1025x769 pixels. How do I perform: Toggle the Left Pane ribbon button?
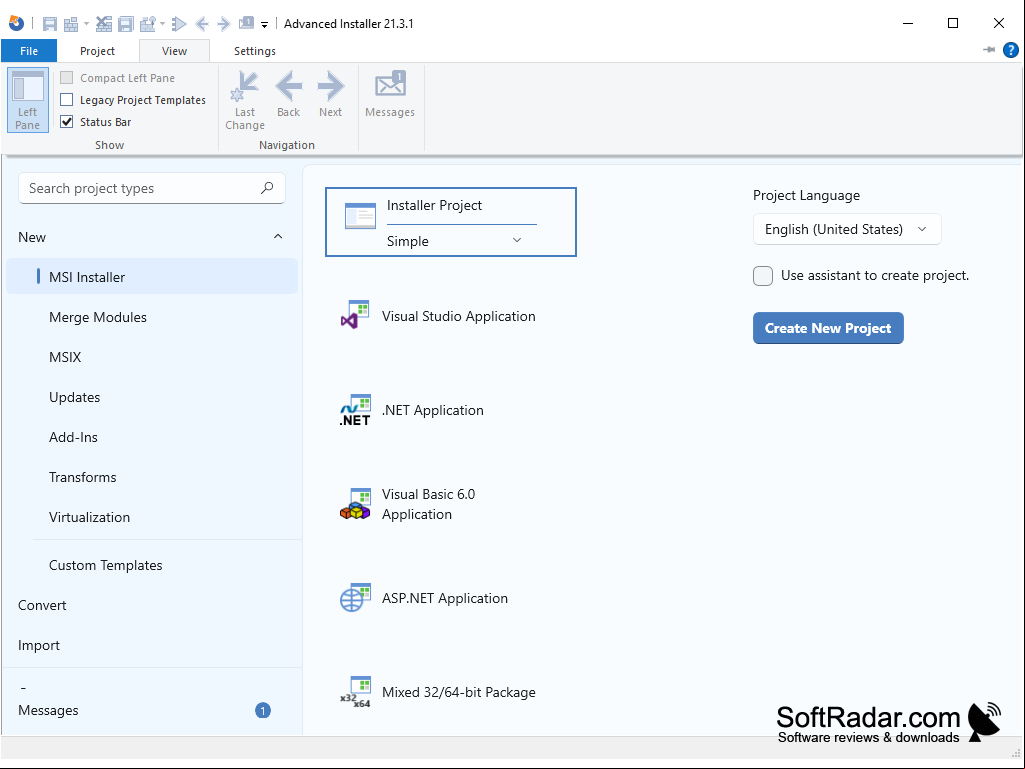[28, 100]
